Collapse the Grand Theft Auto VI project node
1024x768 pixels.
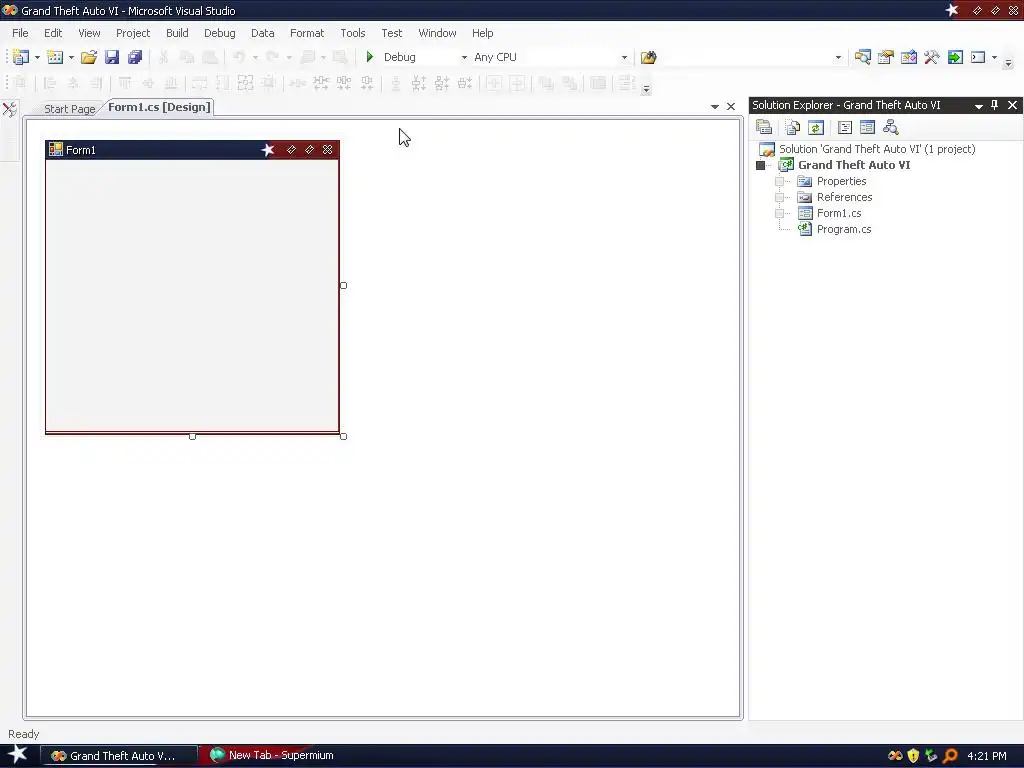click(760, 165)
